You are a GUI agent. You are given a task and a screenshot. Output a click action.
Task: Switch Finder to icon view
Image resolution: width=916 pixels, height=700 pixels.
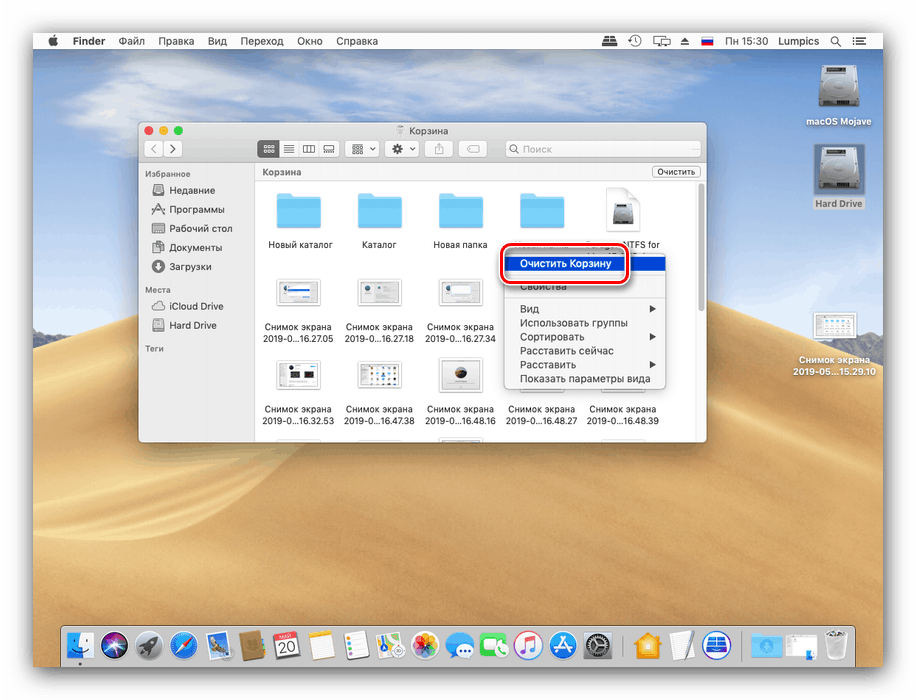tap(268, 149)
